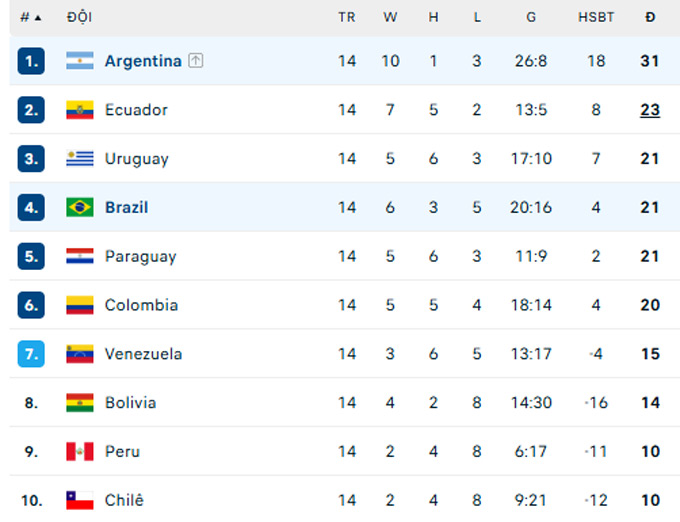The height and width of the screenshot is (522, 680).
Task: Open the Bolivia team link
Action: (x=131, y=403)
